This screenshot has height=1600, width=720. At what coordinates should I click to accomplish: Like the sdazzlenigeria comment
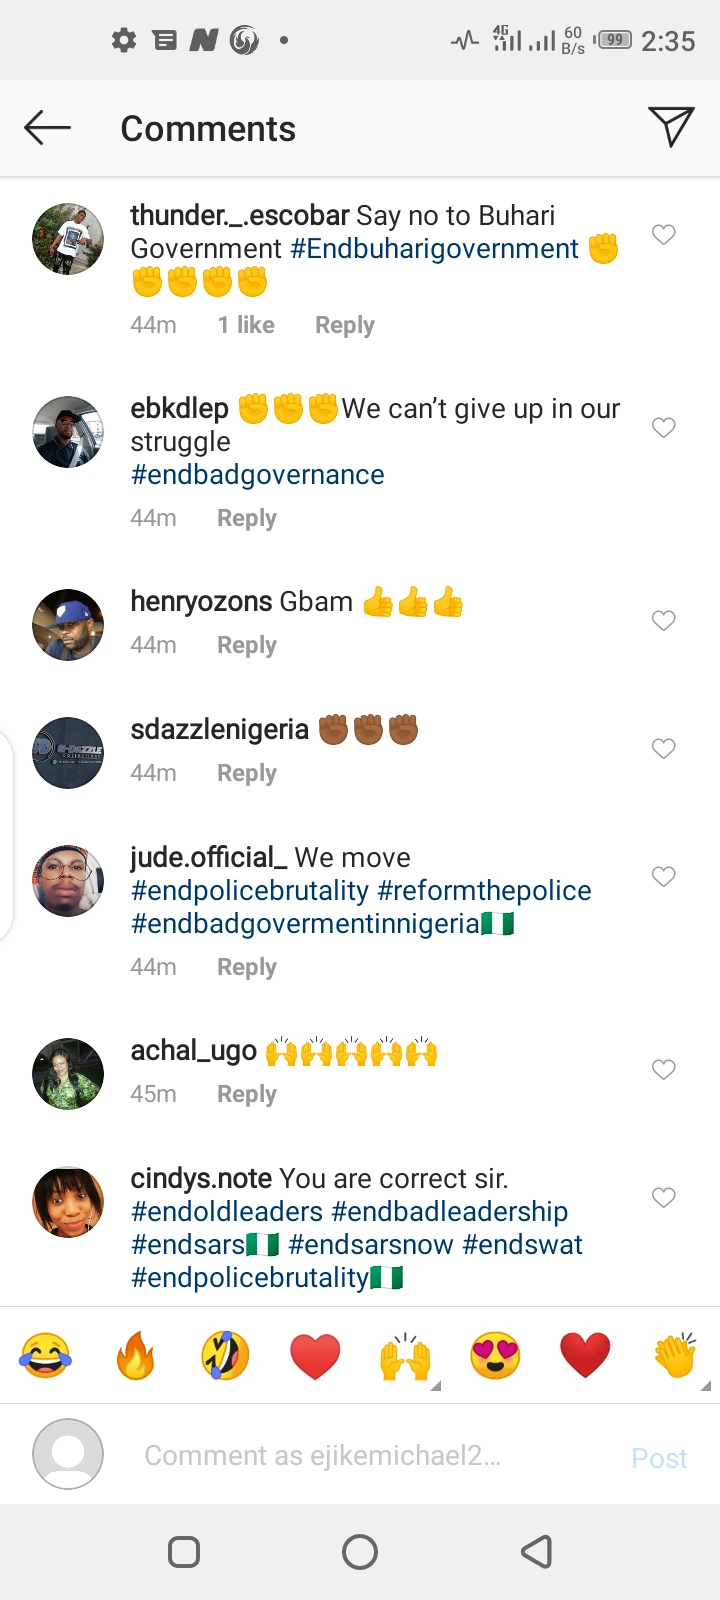click(664, 749)
